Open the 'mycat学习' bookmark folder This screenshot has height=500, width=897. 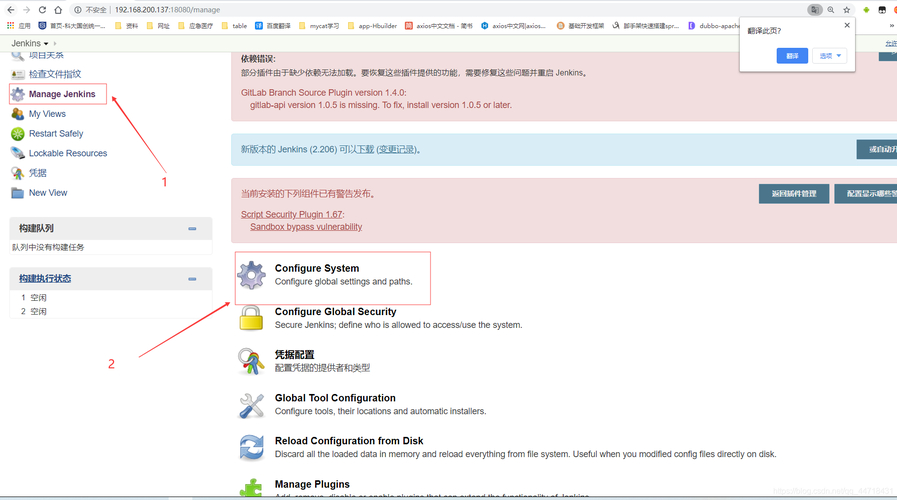(319, 26)
